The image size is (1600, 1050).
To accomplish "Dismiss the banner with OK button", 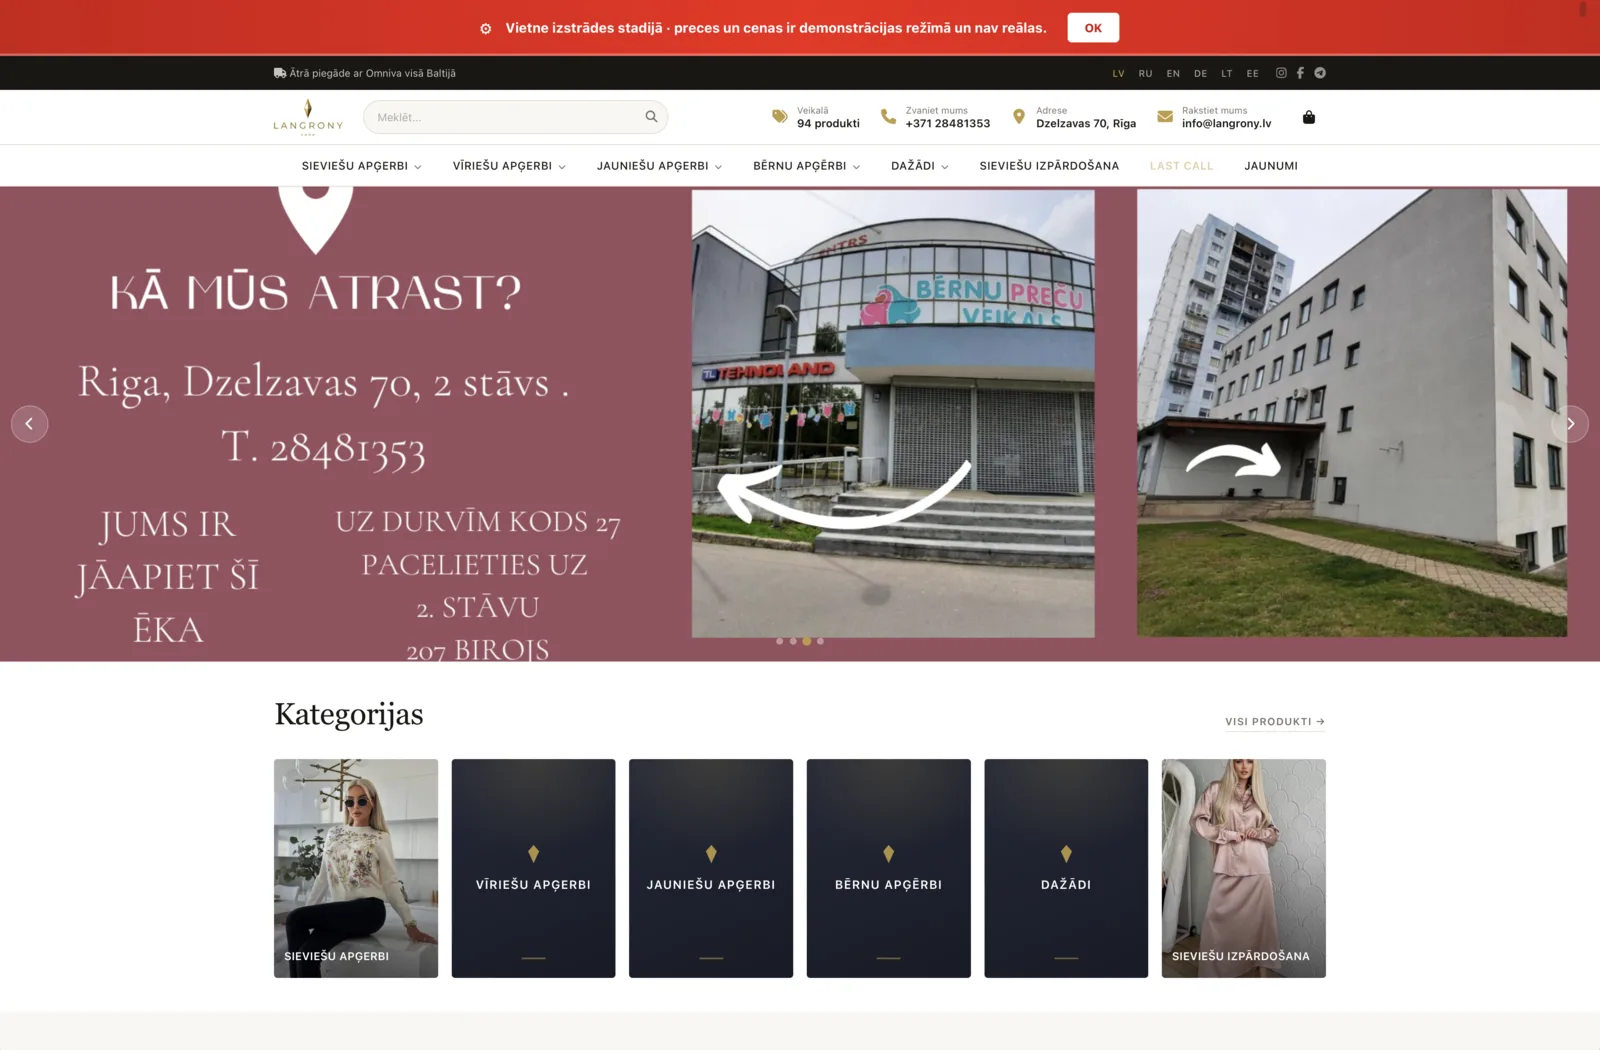I will click(x=1093, y=28).
